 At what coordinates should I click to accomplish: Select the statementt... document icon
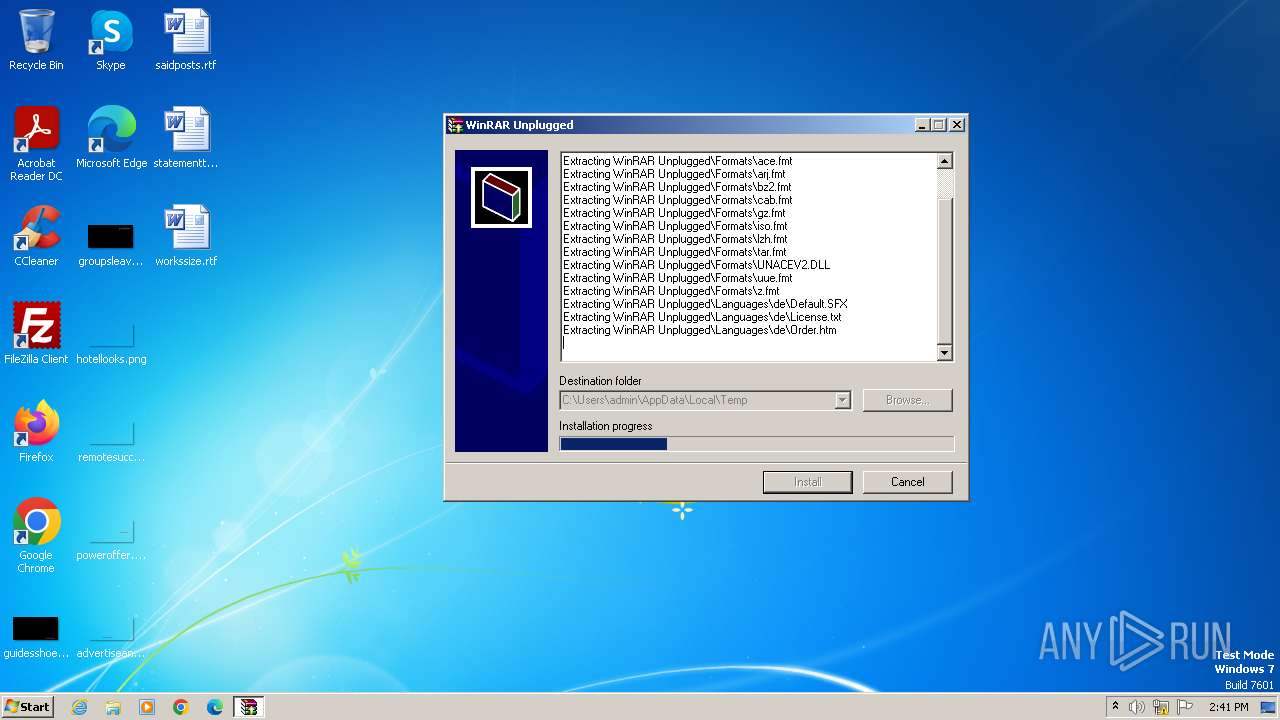coord(185,138)
